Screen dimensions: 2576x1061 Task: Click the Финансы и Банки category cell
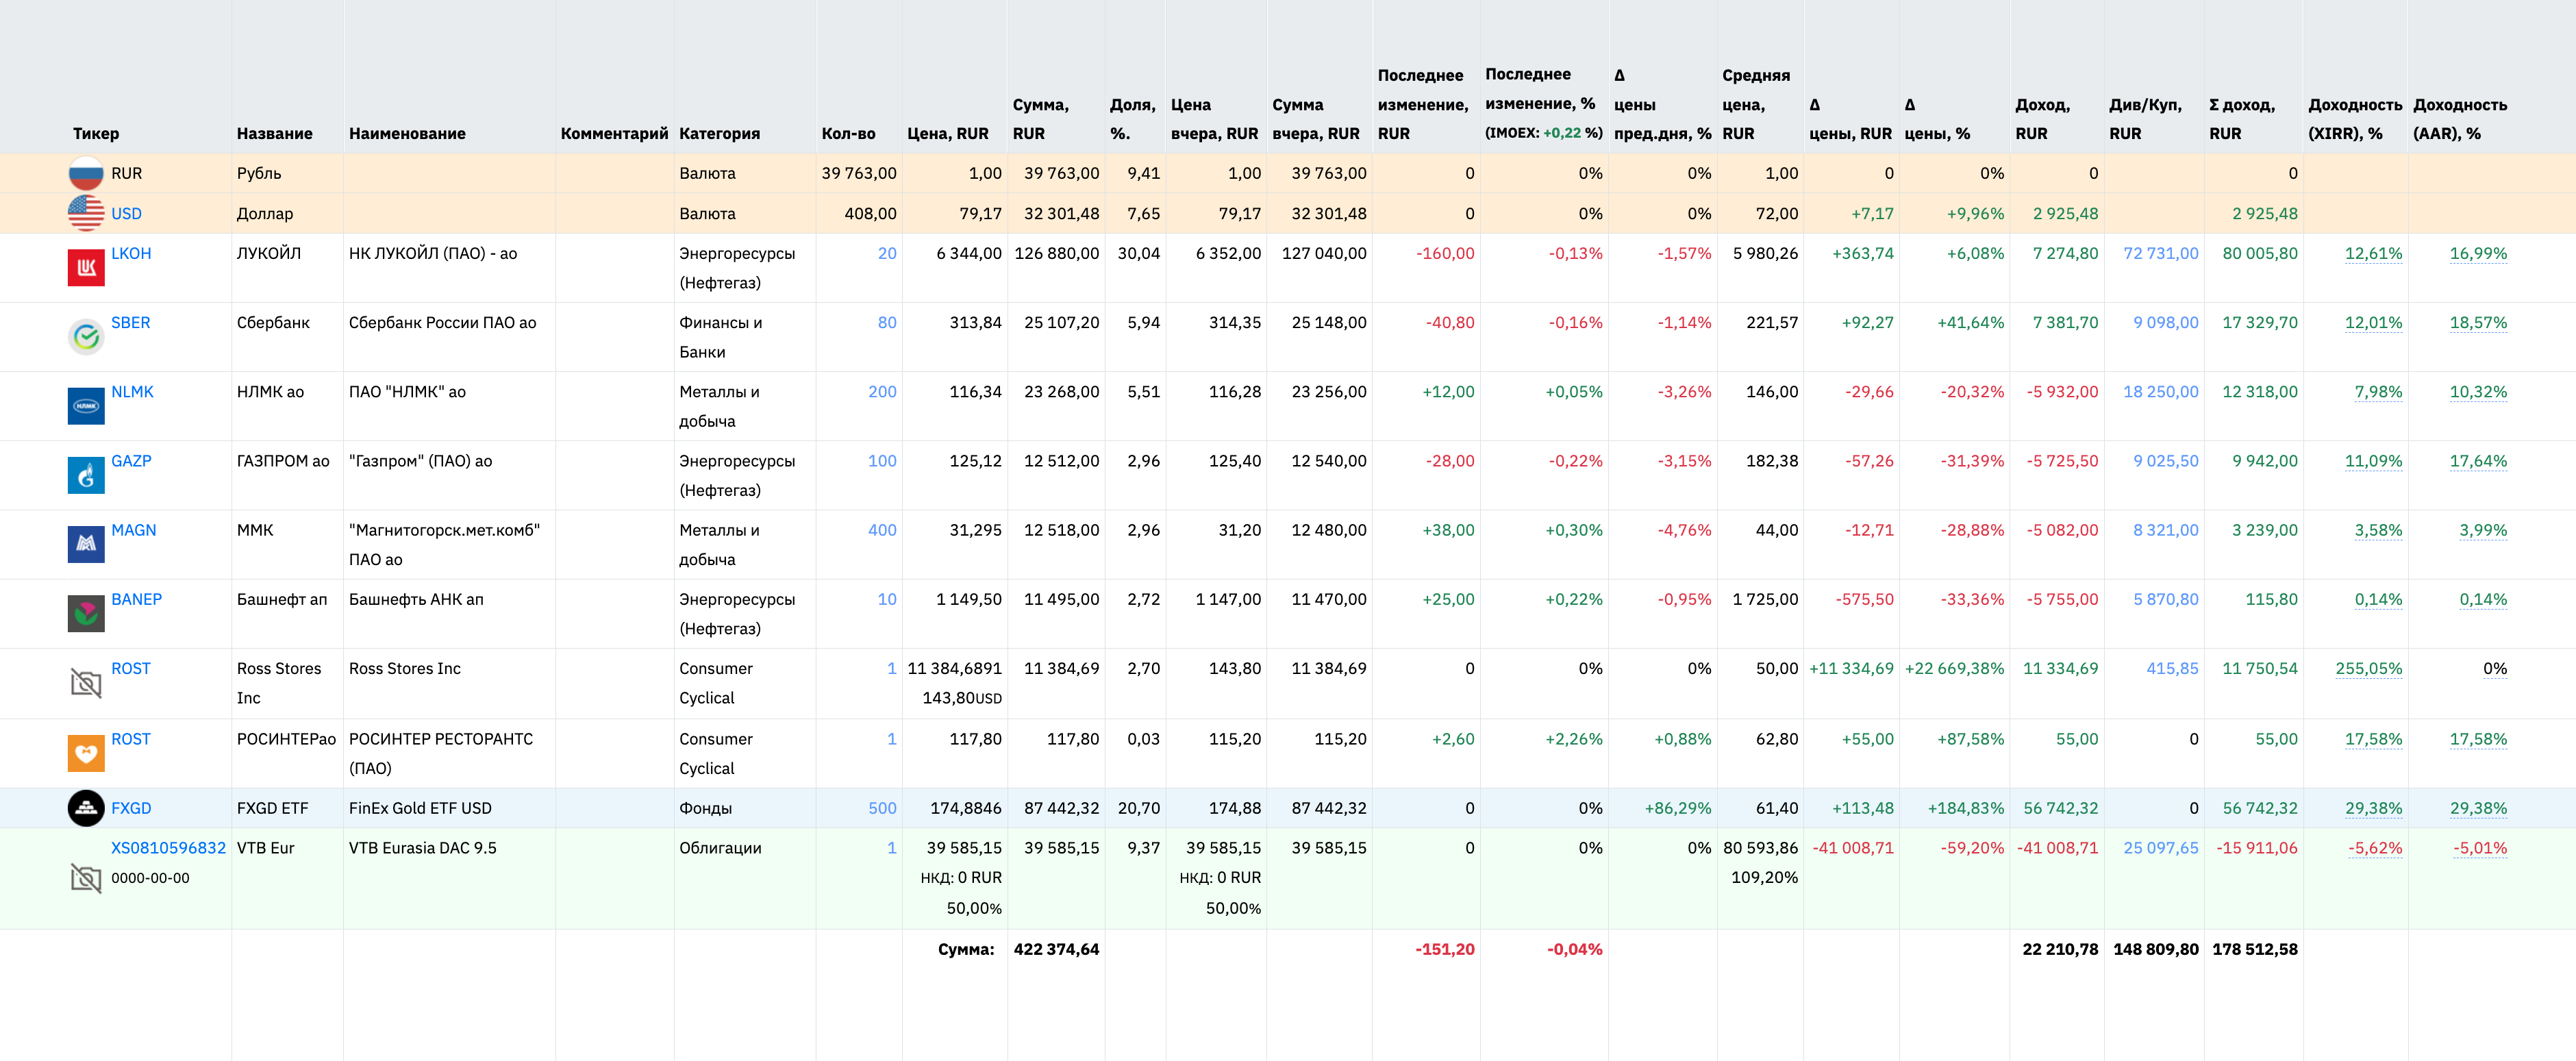point(720,337)
